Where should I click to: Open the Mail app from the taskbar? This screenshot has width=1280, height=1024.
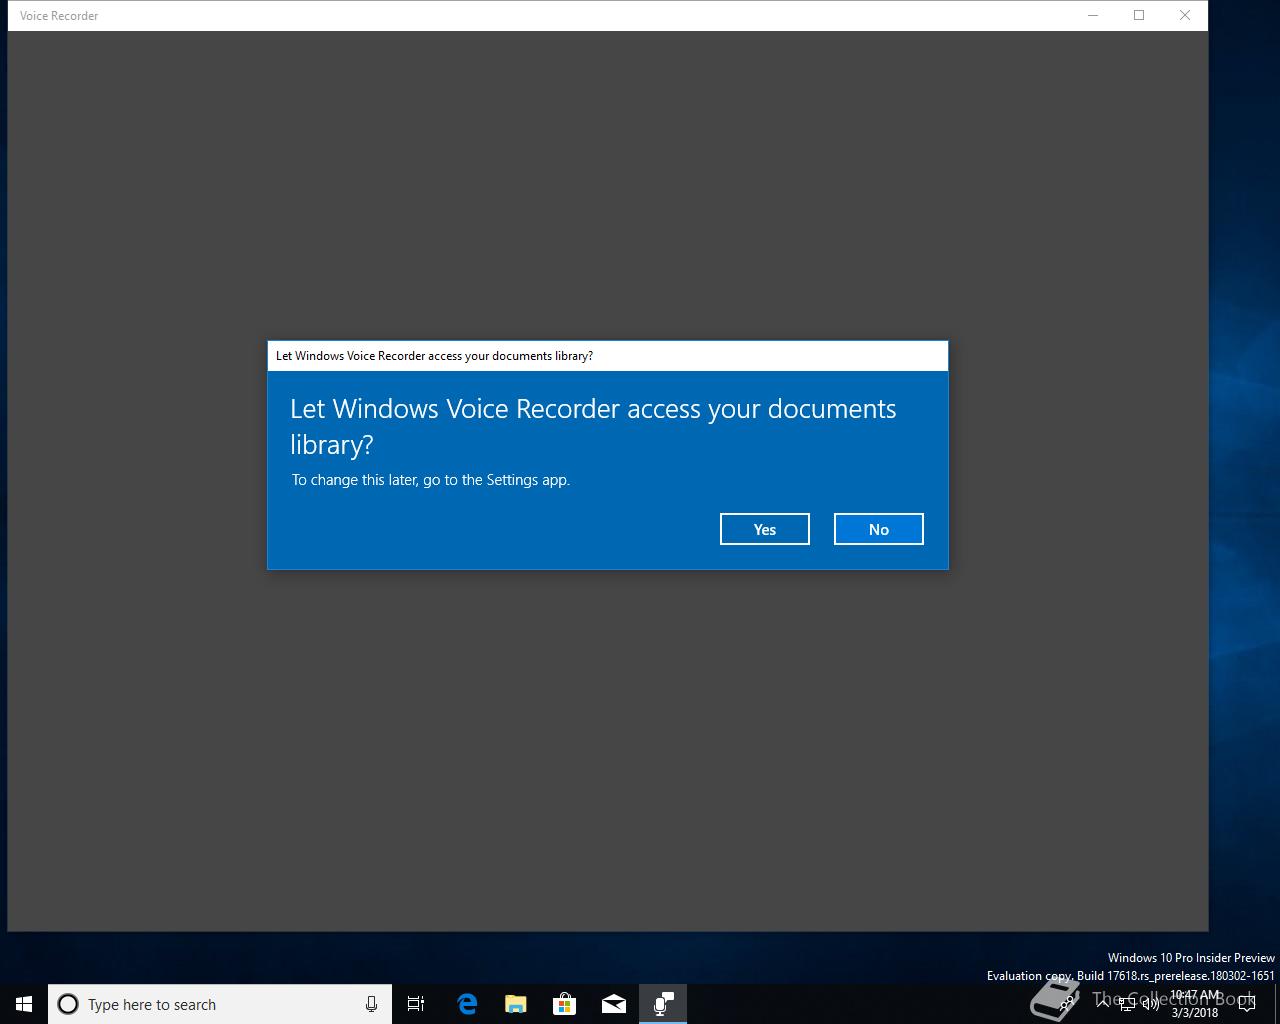click(613, 1004)
